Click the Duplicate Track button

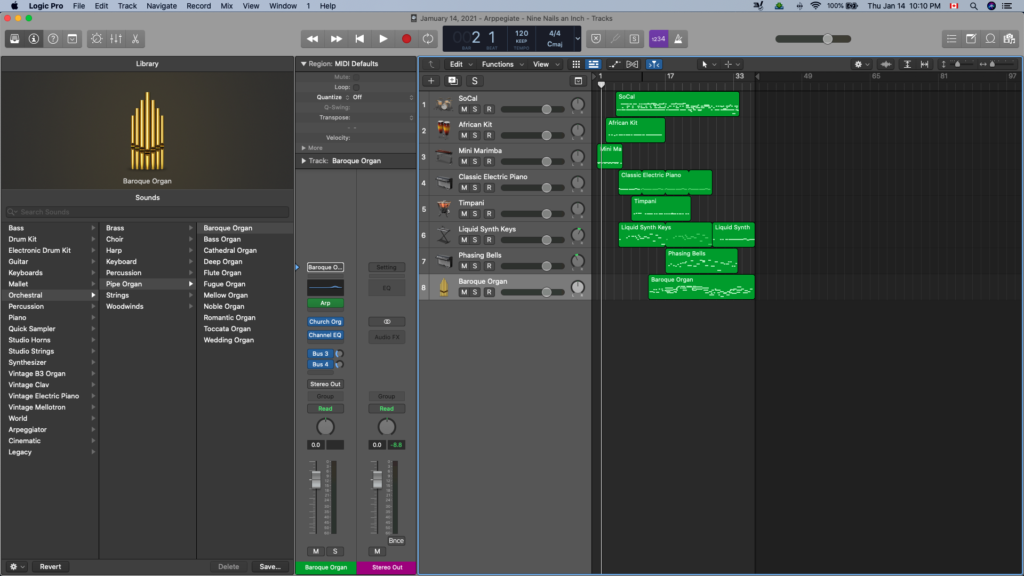click(453, 81)
